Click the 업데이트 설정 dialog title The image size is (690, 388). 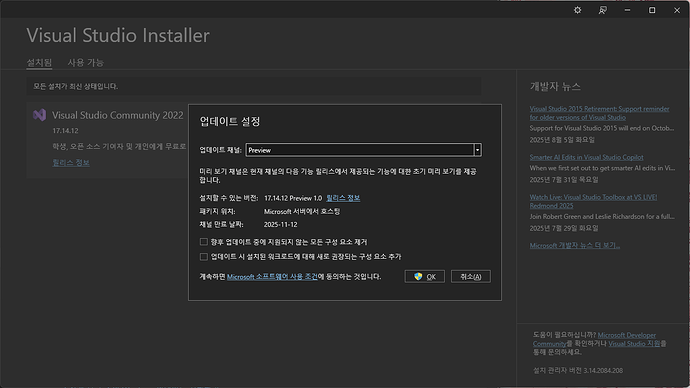(230, 121)
